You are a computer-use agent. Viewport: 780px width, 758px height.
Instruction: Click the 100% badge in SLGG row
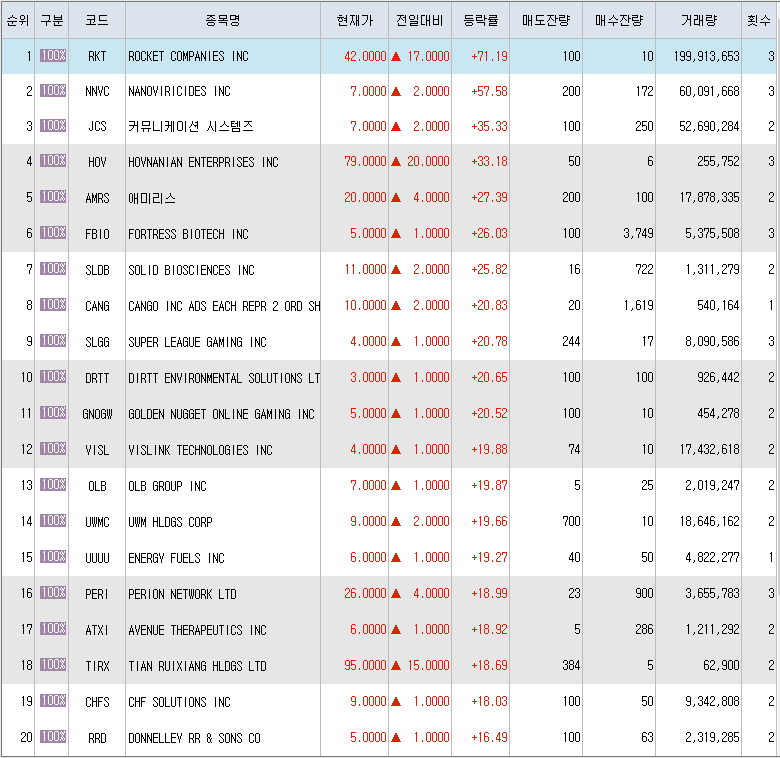53,341
